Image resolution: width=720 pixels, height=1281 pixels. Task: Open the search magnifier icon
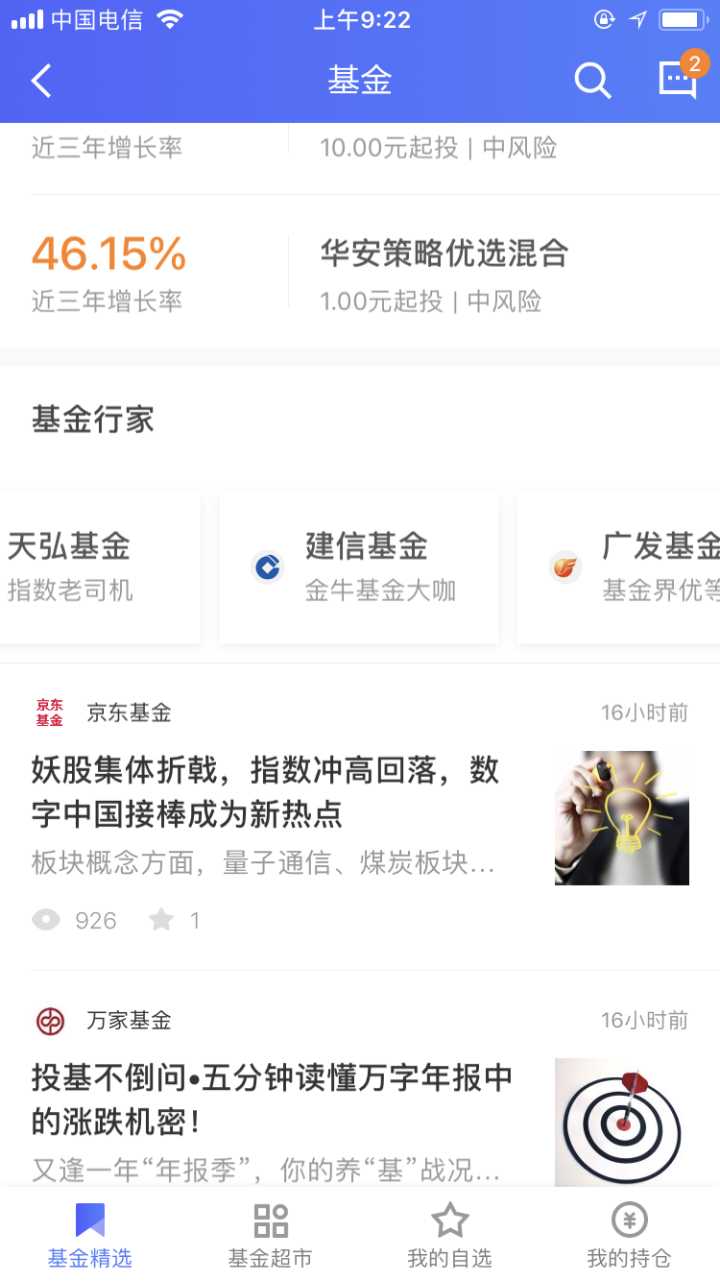[x=592, y=81]
